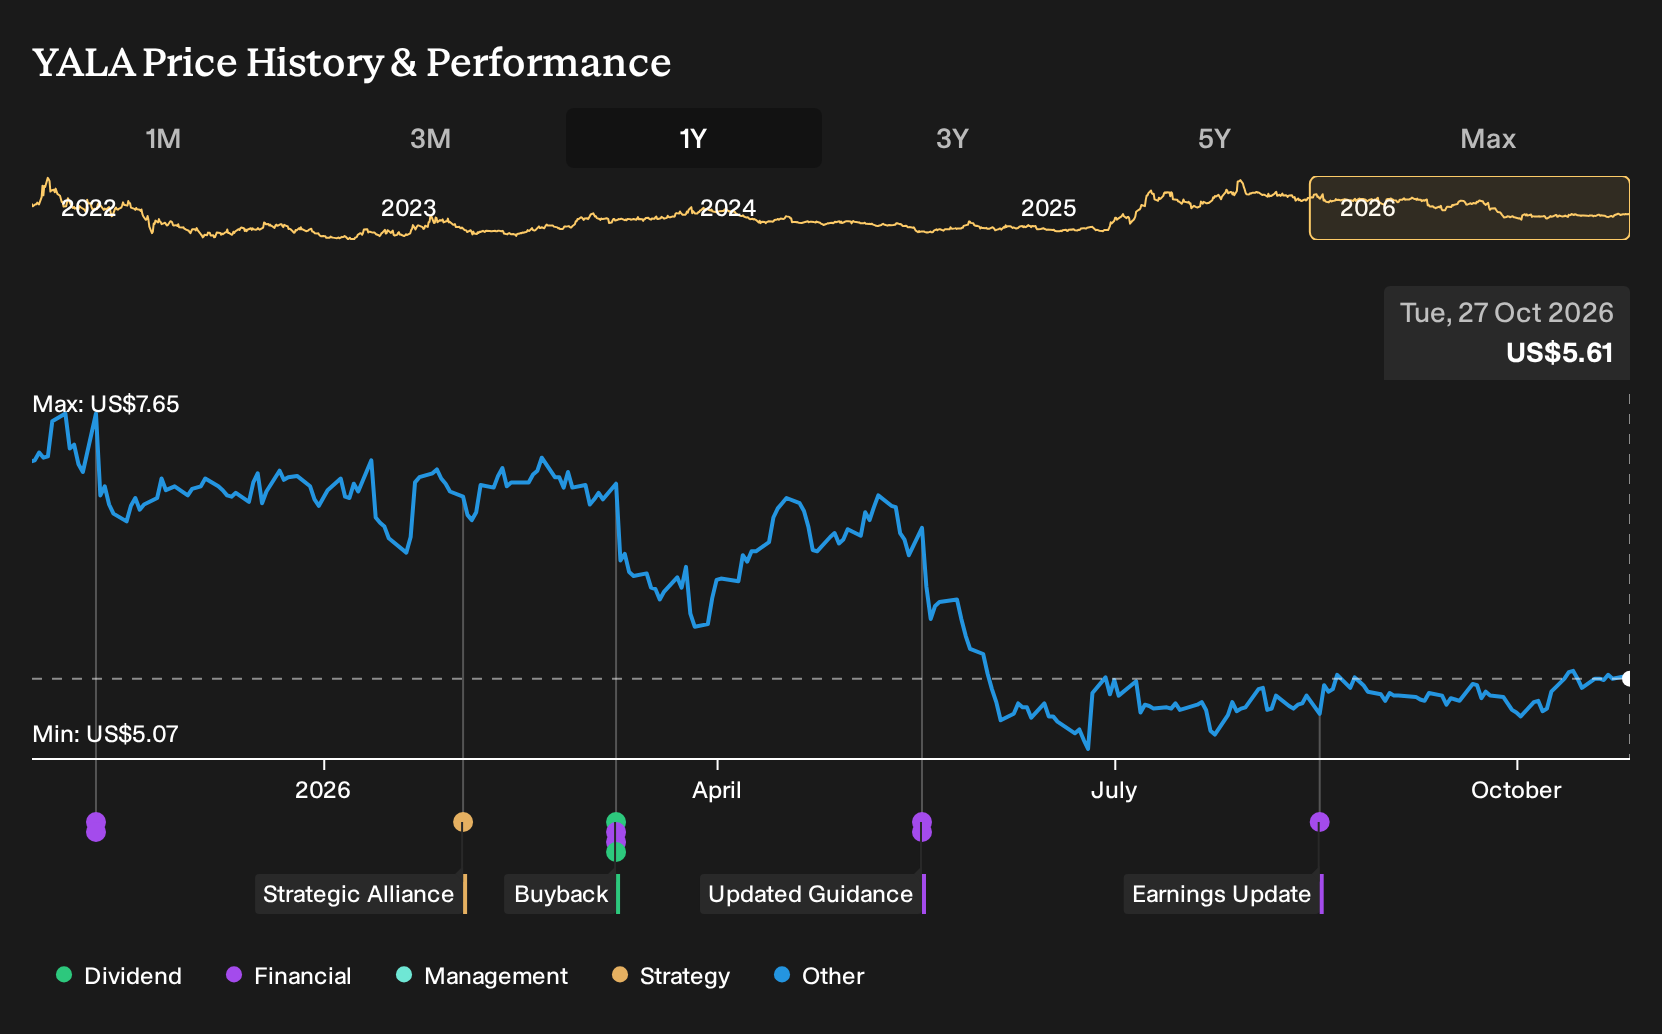
Task: Select the 1Y time range tab
Action: pyautogui.click(x=694, y=138)
